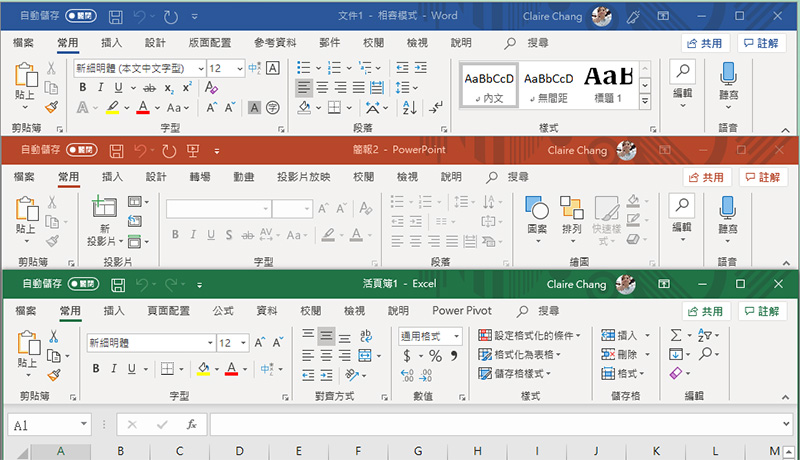The width and height of the screenshot is (800, 460).
Task: Expand Excel formula bar
Action: pyautogui.click(x=786, y=424)
